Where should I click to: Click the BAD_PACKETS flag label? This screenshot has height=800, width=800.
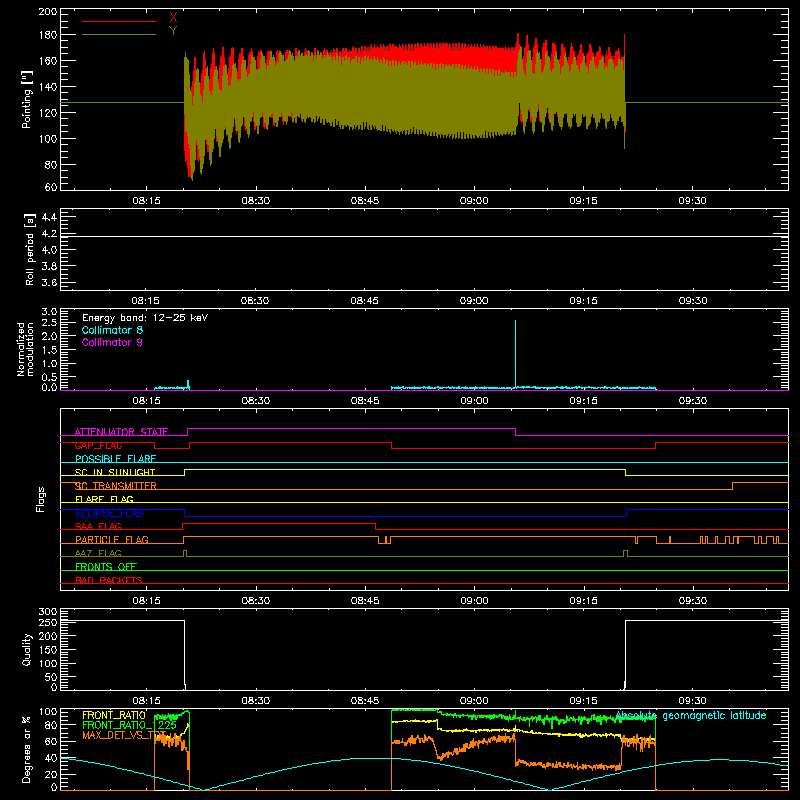(109, 580)
